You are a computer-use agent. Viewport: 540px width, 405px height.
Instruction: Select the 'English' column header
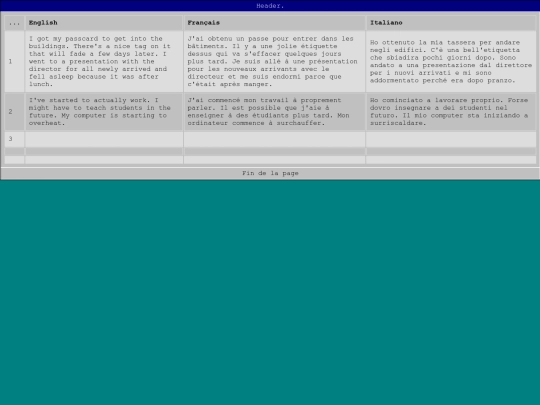pos(104,23)
